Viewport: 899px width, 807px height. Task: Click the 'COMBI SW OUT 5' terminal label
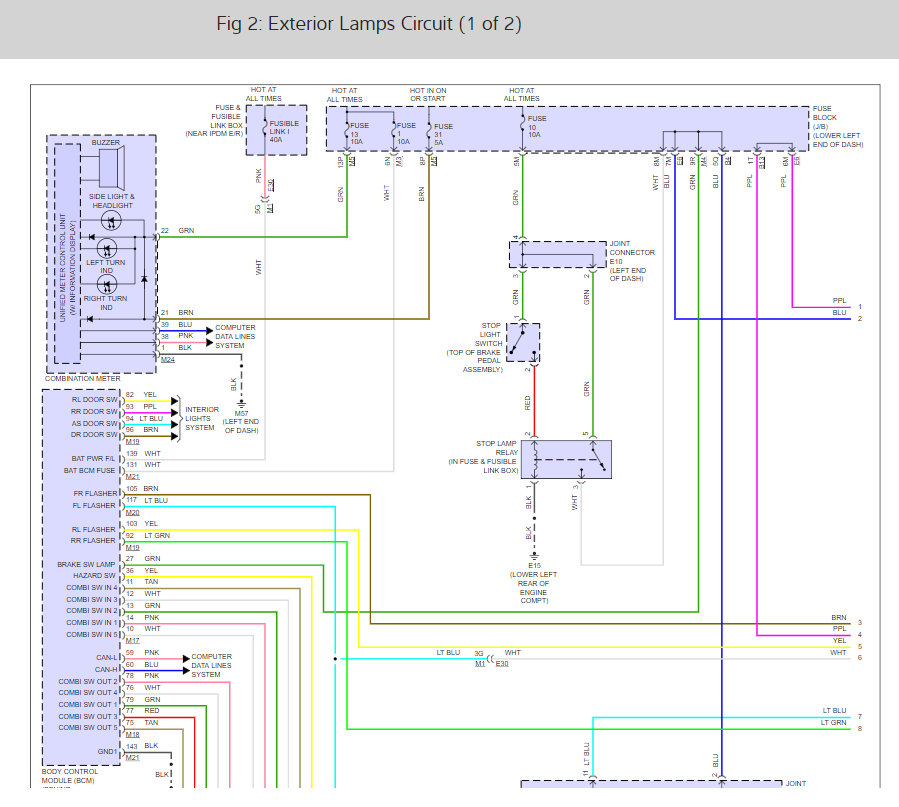(x=88, y=727)
